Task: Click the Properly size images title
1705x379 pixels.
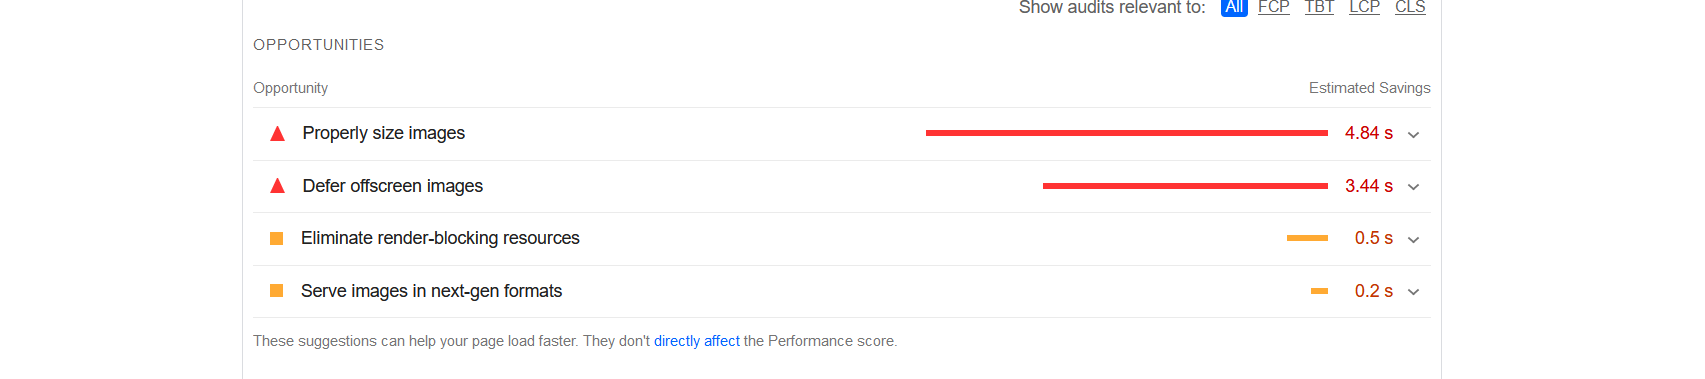Action: click(x=384, y=133)
